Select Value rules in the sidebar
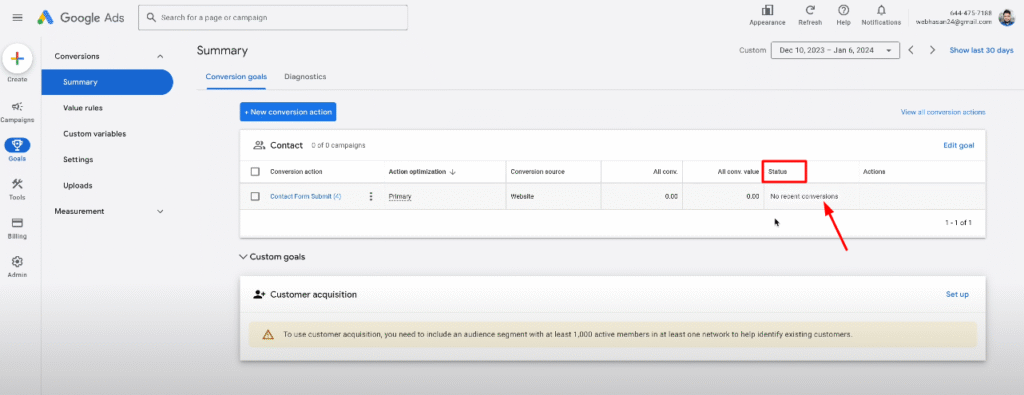This screenshot has height=395, width=1024. pyautogui.click(x=83, y=108)
